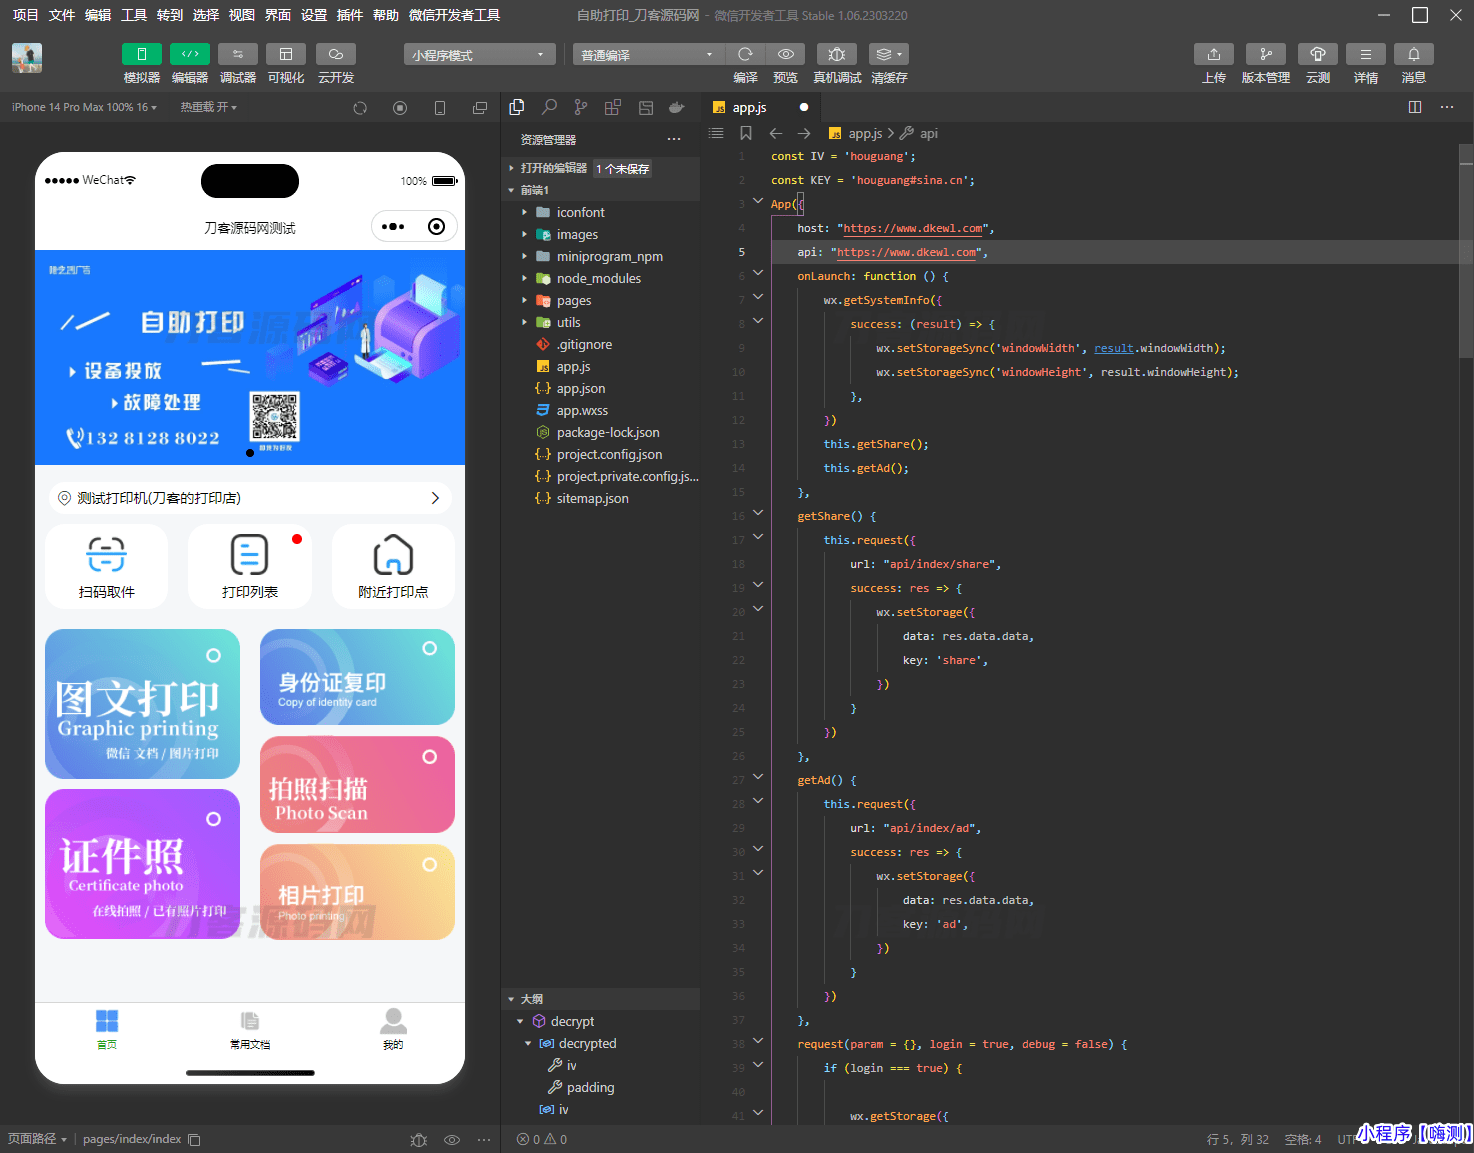This screenshot has height=1153, width=1474.
Task: Change device model iPhone 14 Pro Max
Action: 84,107
